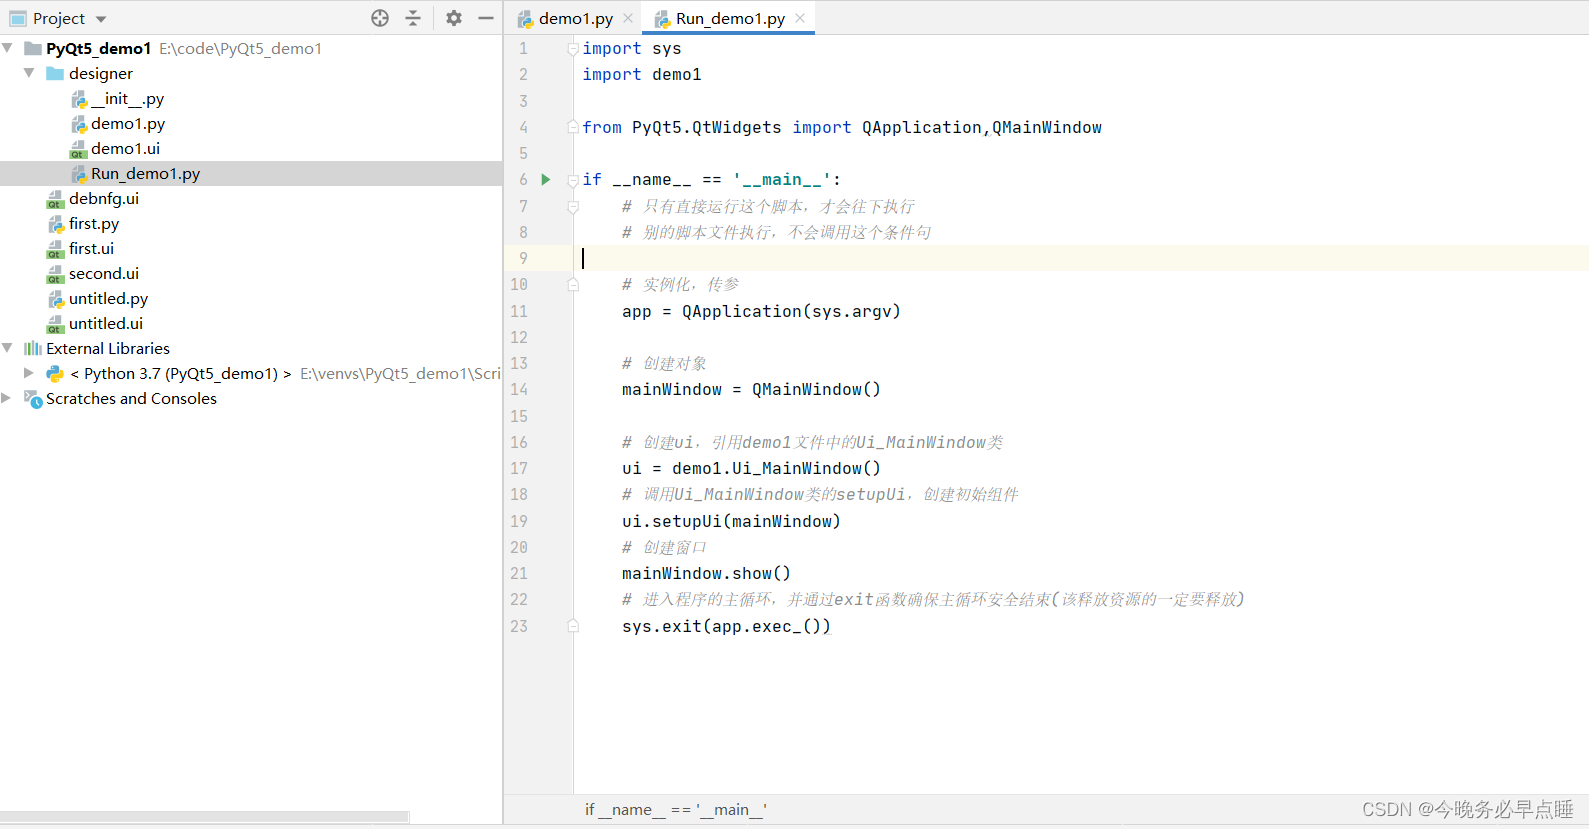This screenshot has width=1589, height=829.
Task: Select the demo1.py file icon in tree
Action: [79, 124]
